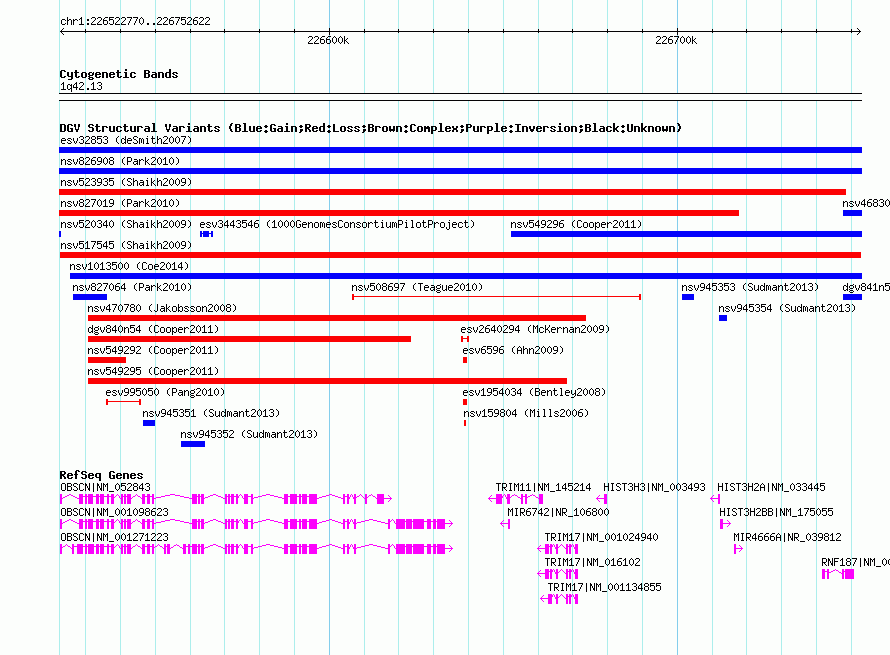Select the short red nsv549292 bar
This screenshot has height=655, width=890.
point(107,360)
